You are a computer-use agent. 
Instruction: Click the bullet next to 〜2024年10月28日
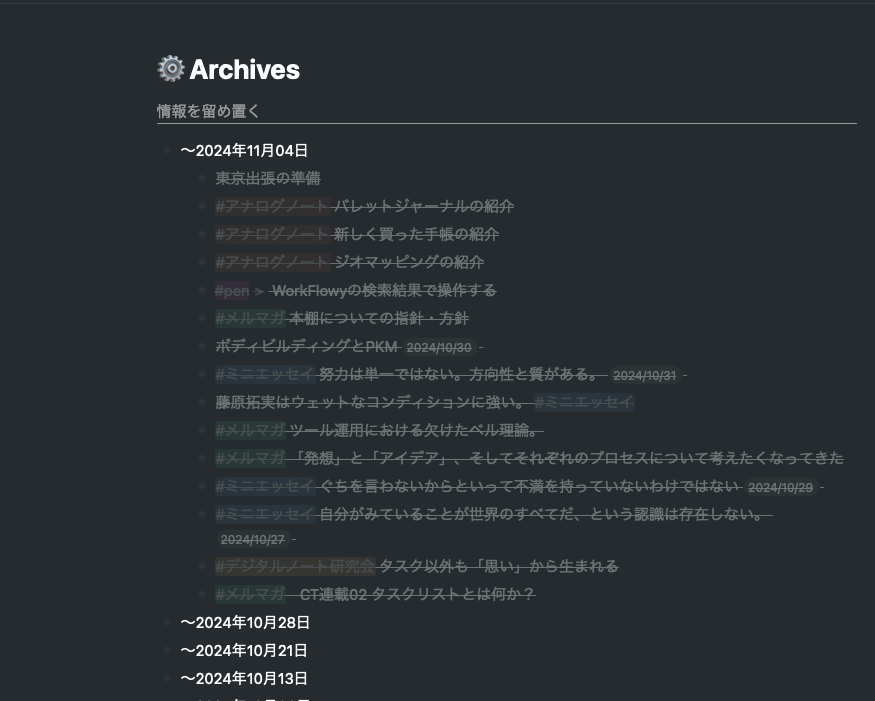(166, 621)
